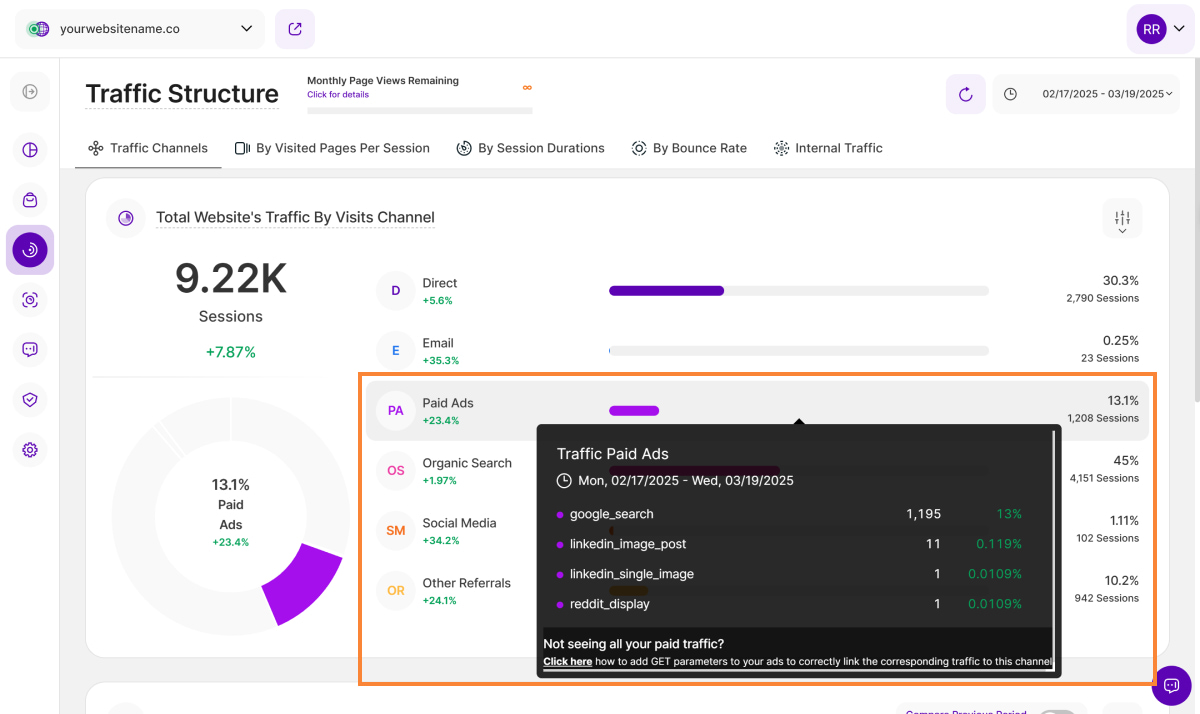Select the Internal Traffic tab

pyautogui.click(x=828, y=148)
